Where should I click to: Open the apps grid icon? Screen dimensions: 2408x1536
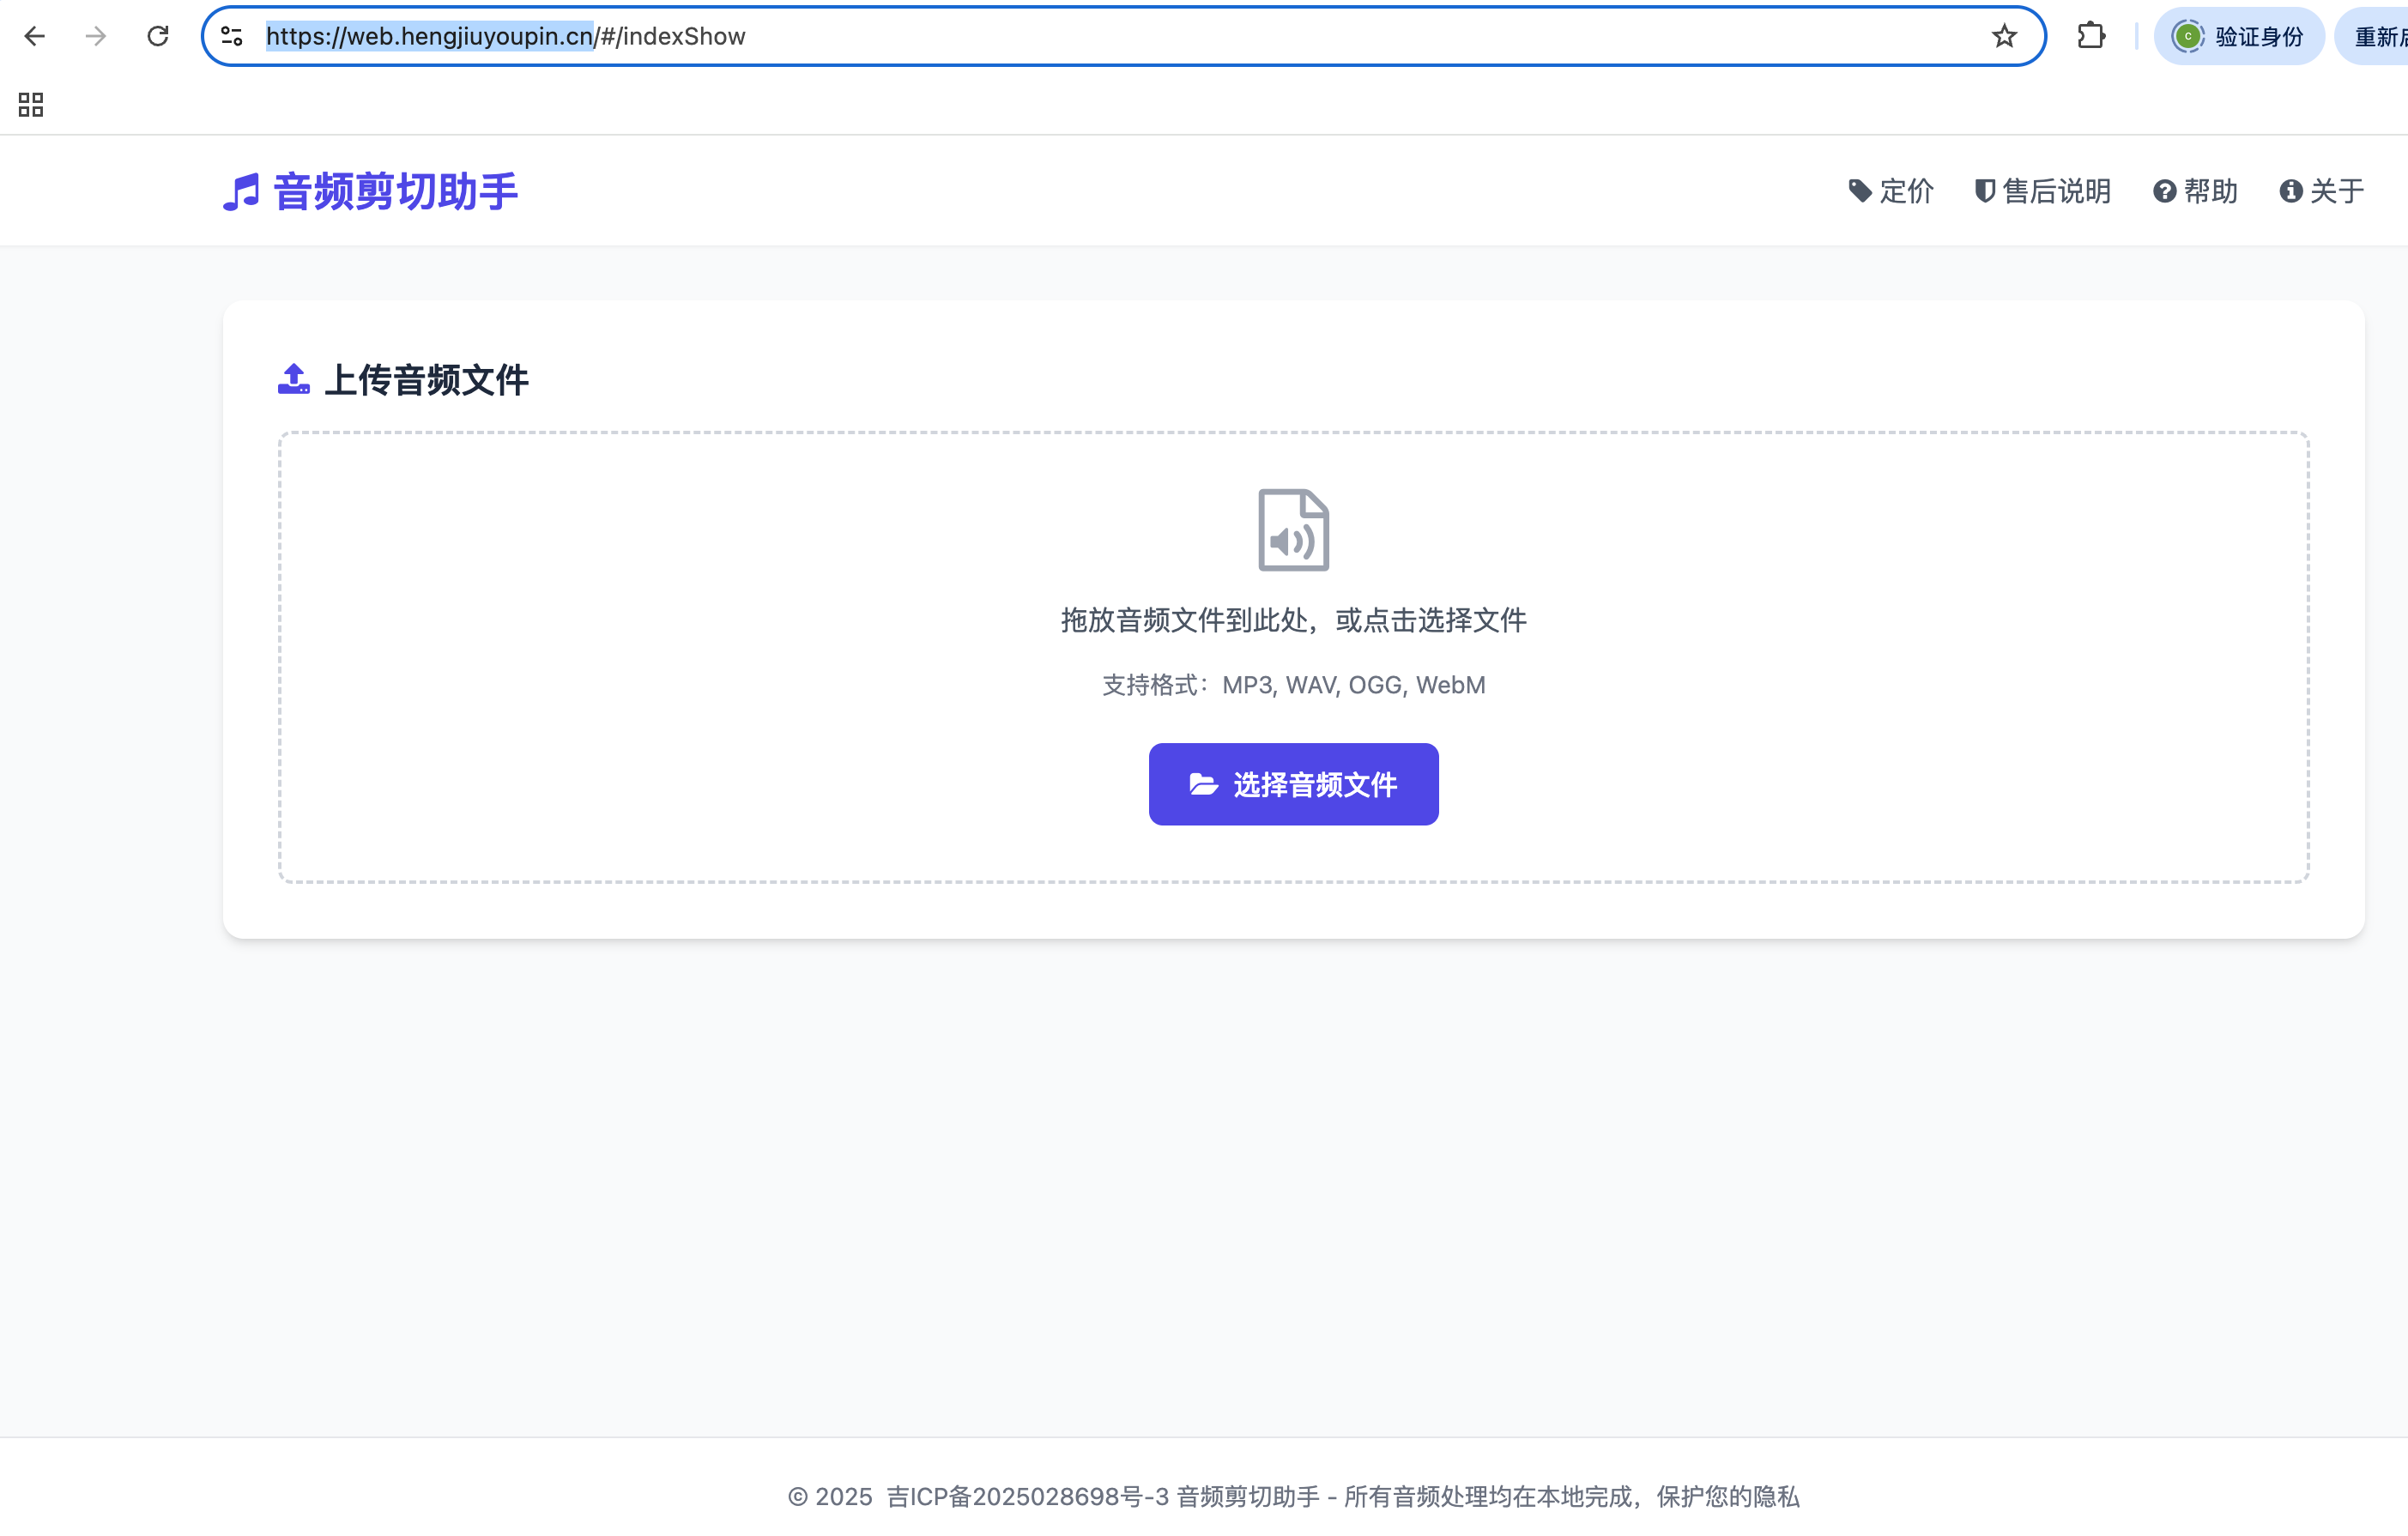[x=31, y=105]
